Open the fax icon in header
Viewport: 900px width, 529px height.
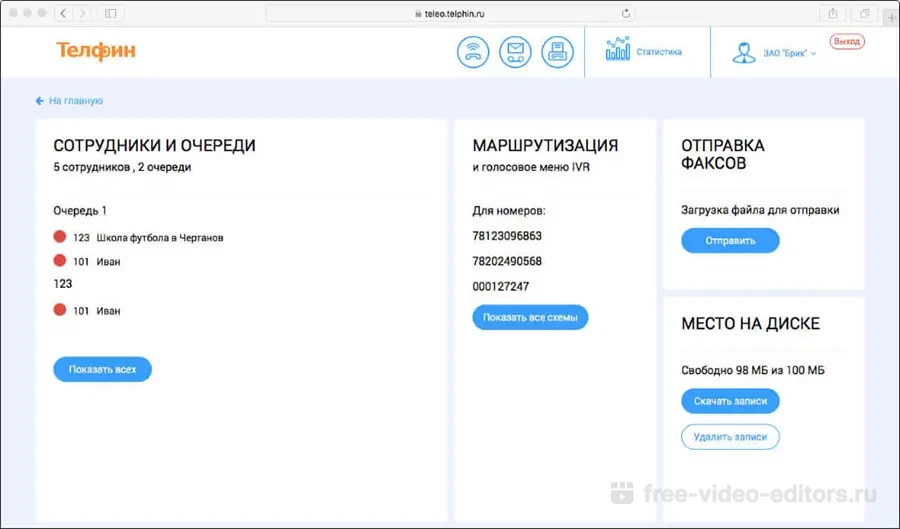(x=557, y=52)
